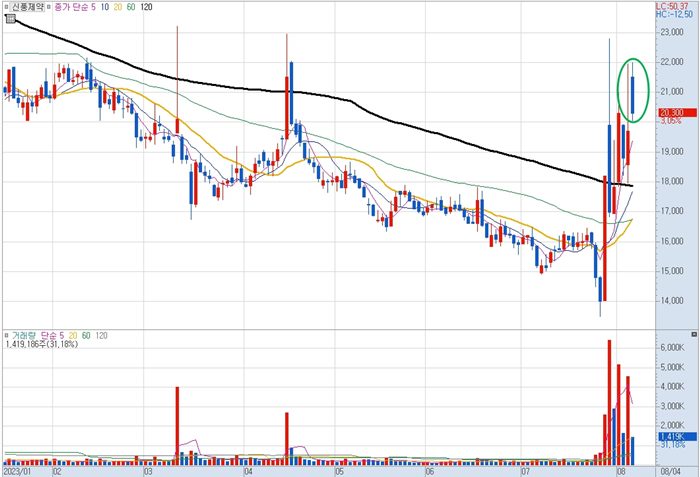Click the red 20,300 current price tag
This screenshot has height=477, width=700.
(677, 113)
